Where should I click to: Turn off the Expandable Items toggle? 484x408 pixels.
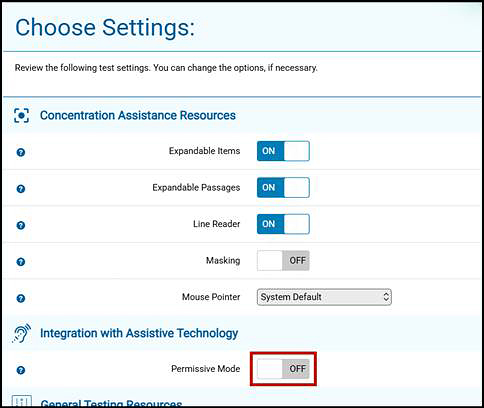(x=283, y=151)
